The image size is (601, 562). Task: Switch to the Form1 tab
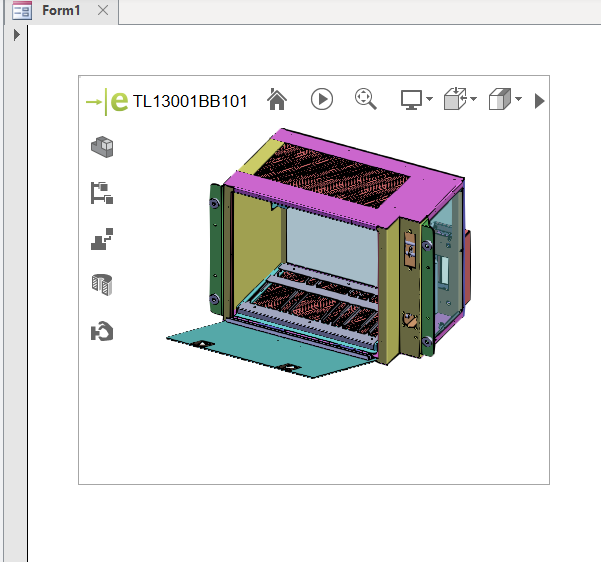(60, 10)
